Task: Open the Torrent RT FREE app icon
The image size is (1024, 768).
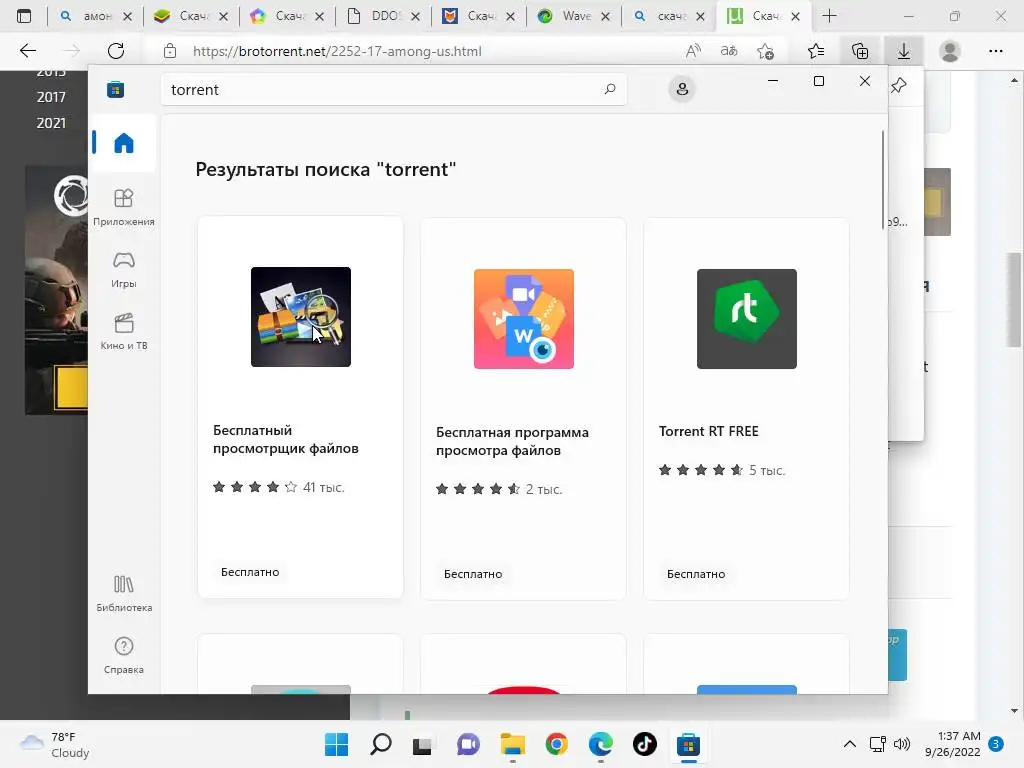Action: click(746, 319)
